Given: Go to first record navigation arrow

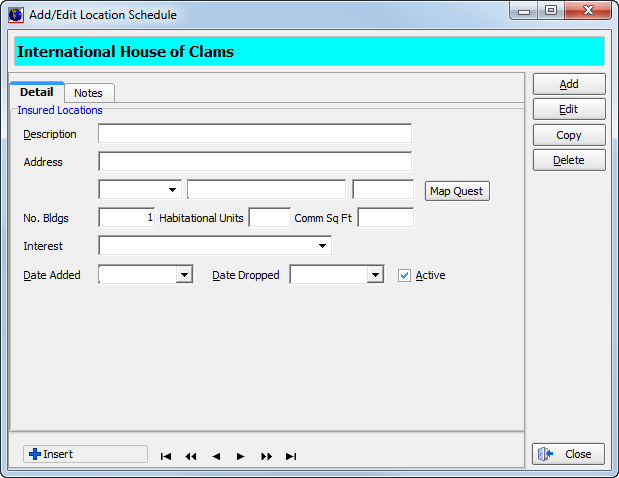Looking at the screenshot, I should pyautogui.click(x=166, y=456).
